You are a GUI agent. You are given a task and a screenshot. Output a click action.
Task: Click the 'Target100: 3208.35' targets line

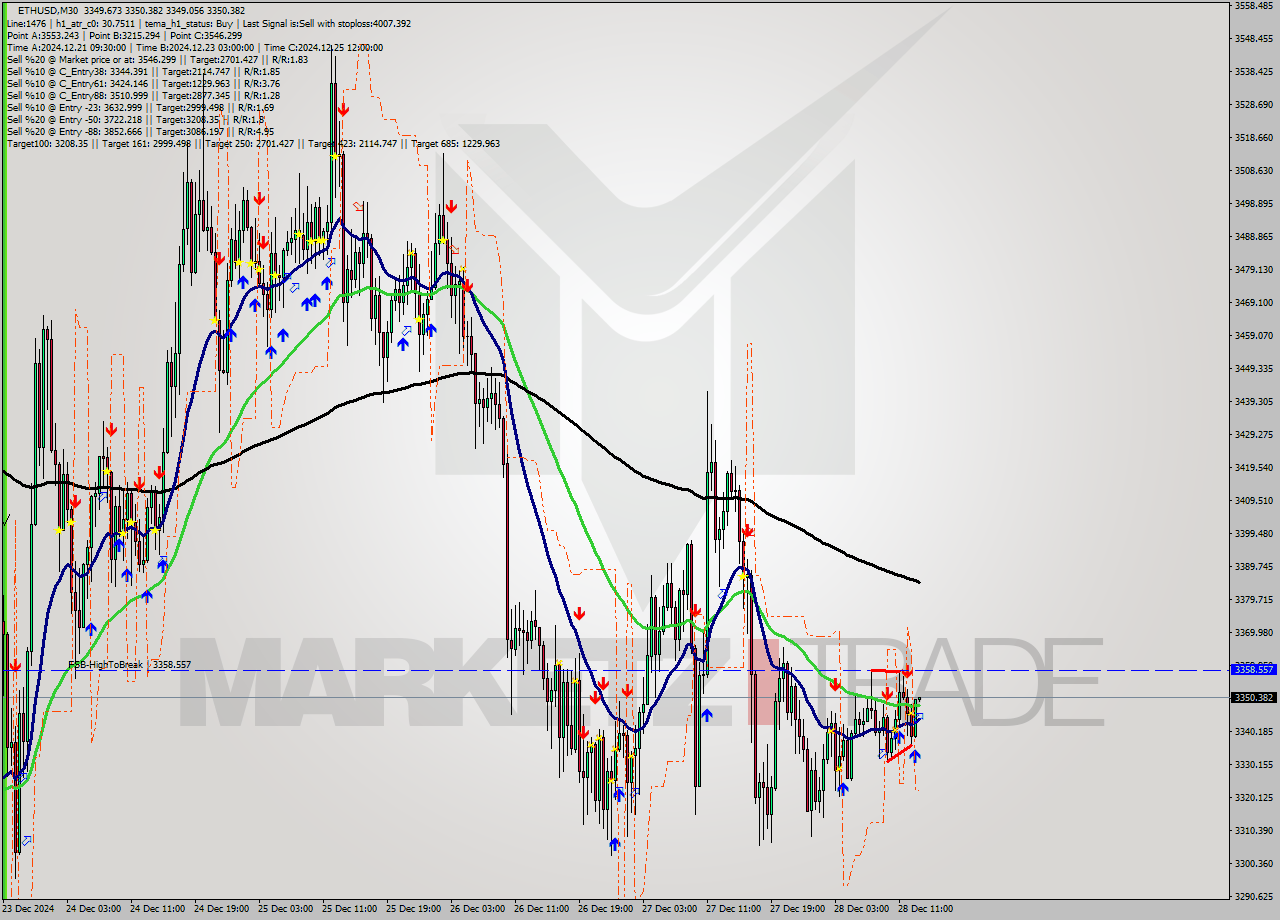(253, 143)
